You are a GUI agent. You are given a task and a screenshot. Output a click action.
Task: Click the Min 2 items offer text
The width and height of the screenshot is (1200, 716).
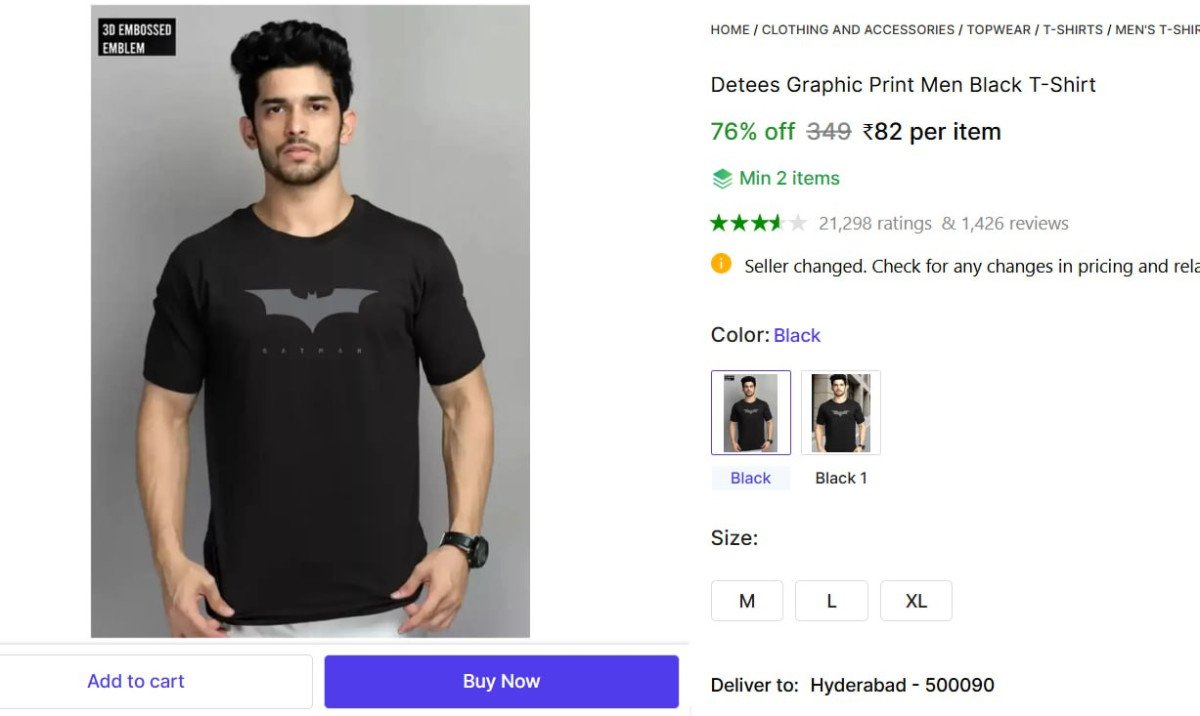tap(789, 179)
